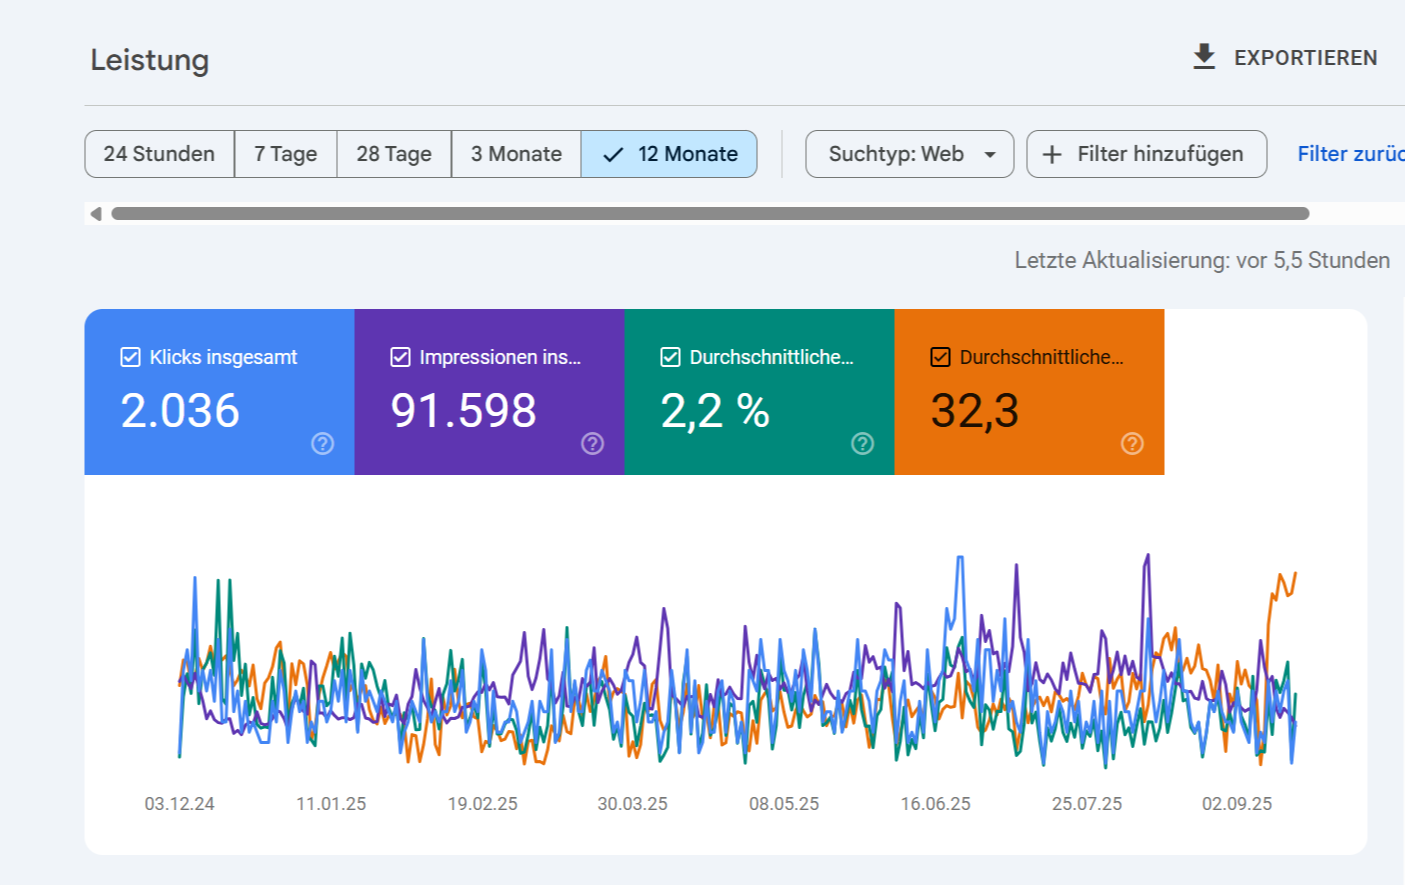Click the plus icon in Filter hinzufügen
This screenshot has height=885, width=1405.
pos(1052,155)
